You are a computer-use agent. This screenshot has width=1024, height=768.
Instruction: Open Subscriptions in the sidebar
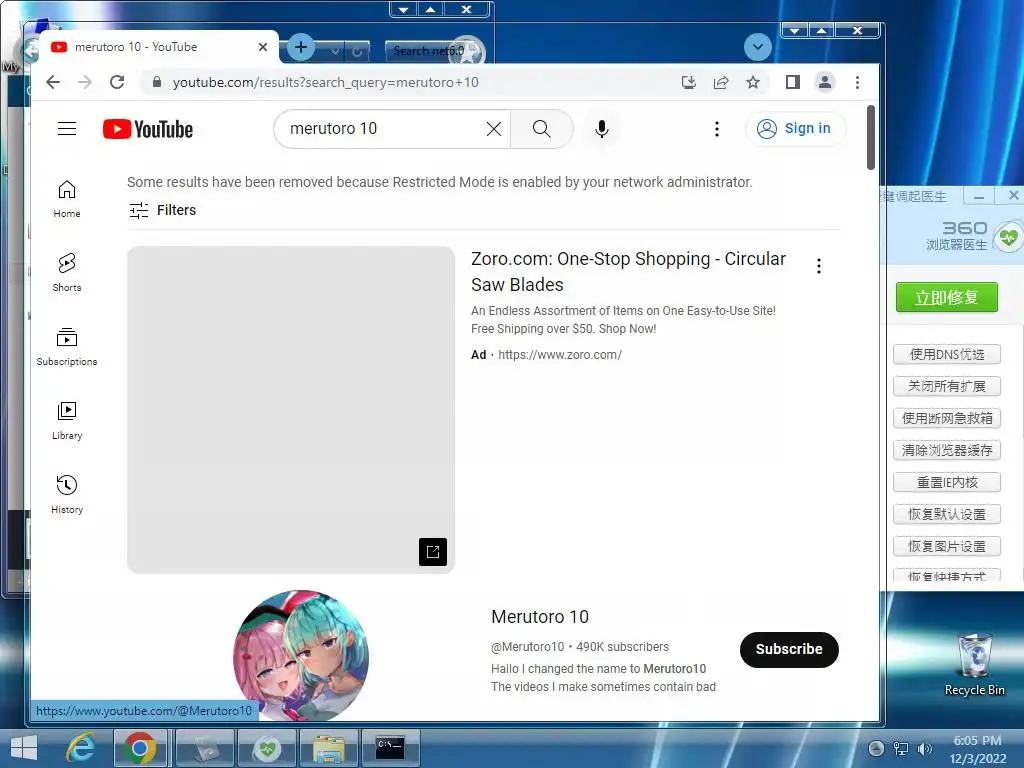point(67,347)
